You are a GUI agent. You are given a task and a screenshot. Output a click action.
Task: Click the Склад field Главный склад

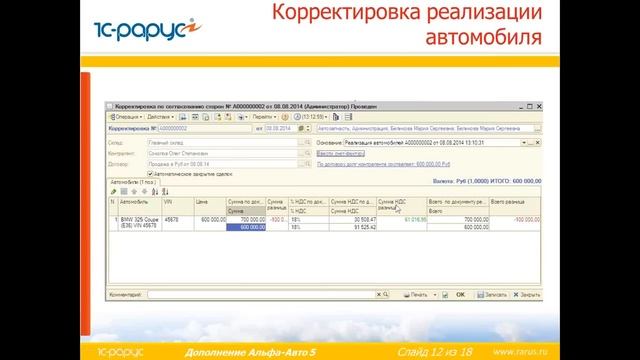222,143
